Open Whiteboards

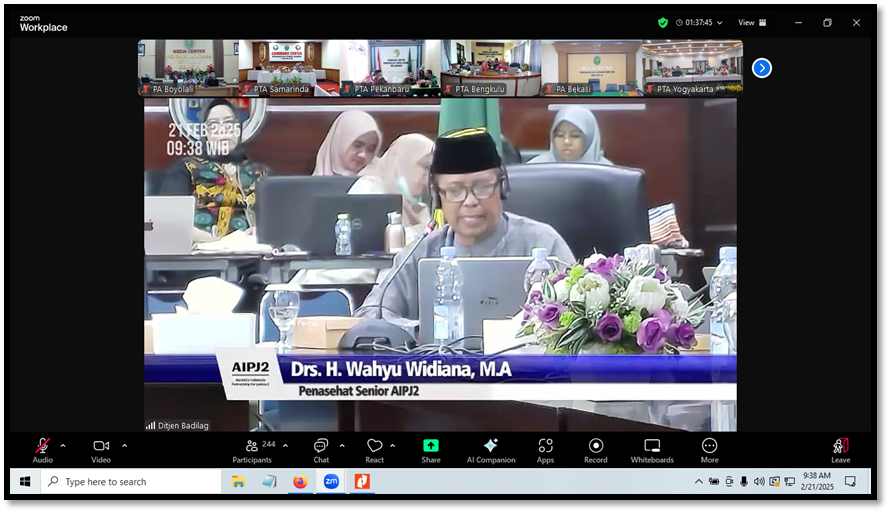click(652, 449)
